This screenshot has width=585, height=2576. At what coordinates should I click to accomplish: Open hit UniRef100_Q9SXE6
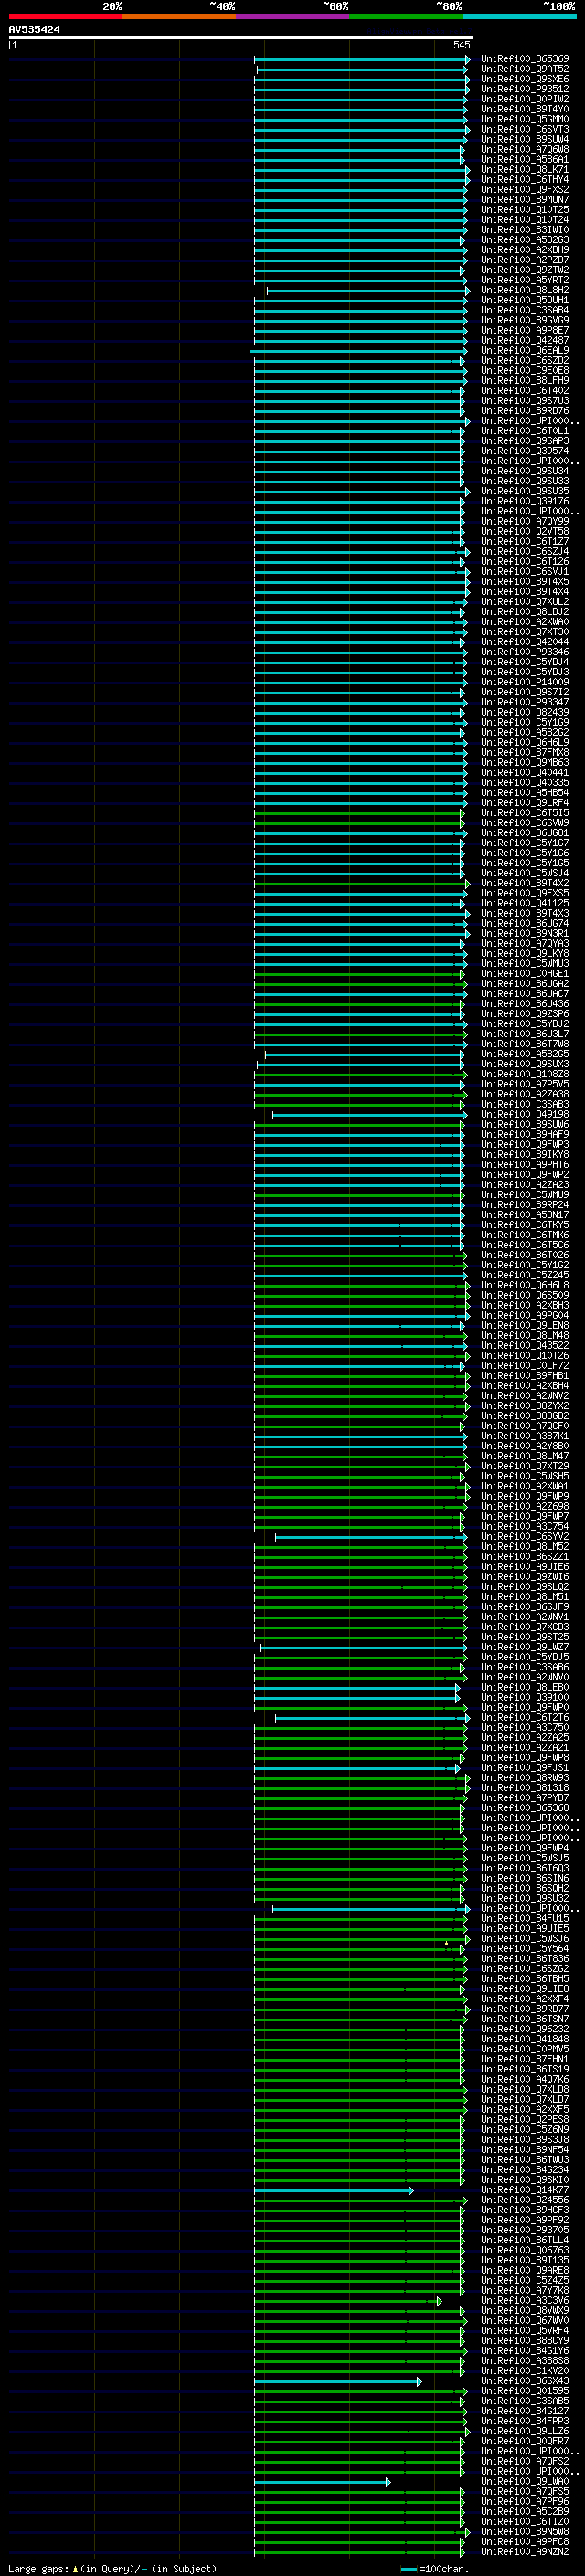524,79
